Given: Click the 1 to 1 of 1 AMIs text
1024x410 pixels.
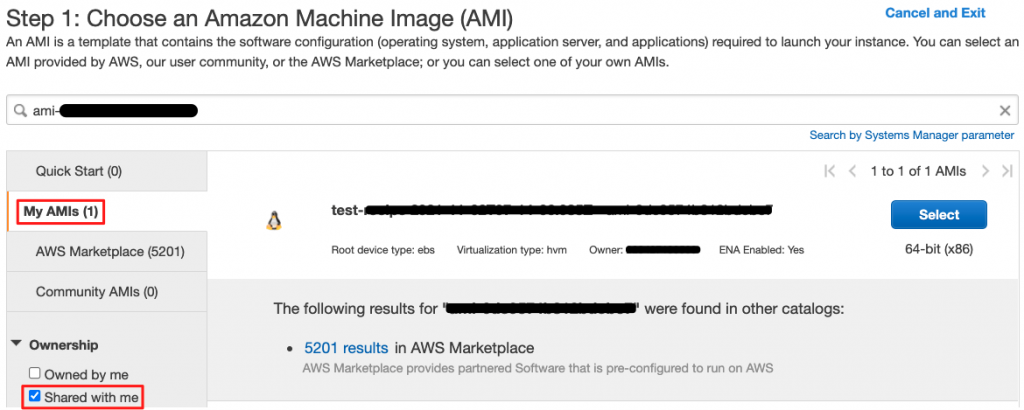Looking at the screenshot, I should pyautogui.click(x=918, y=171).
